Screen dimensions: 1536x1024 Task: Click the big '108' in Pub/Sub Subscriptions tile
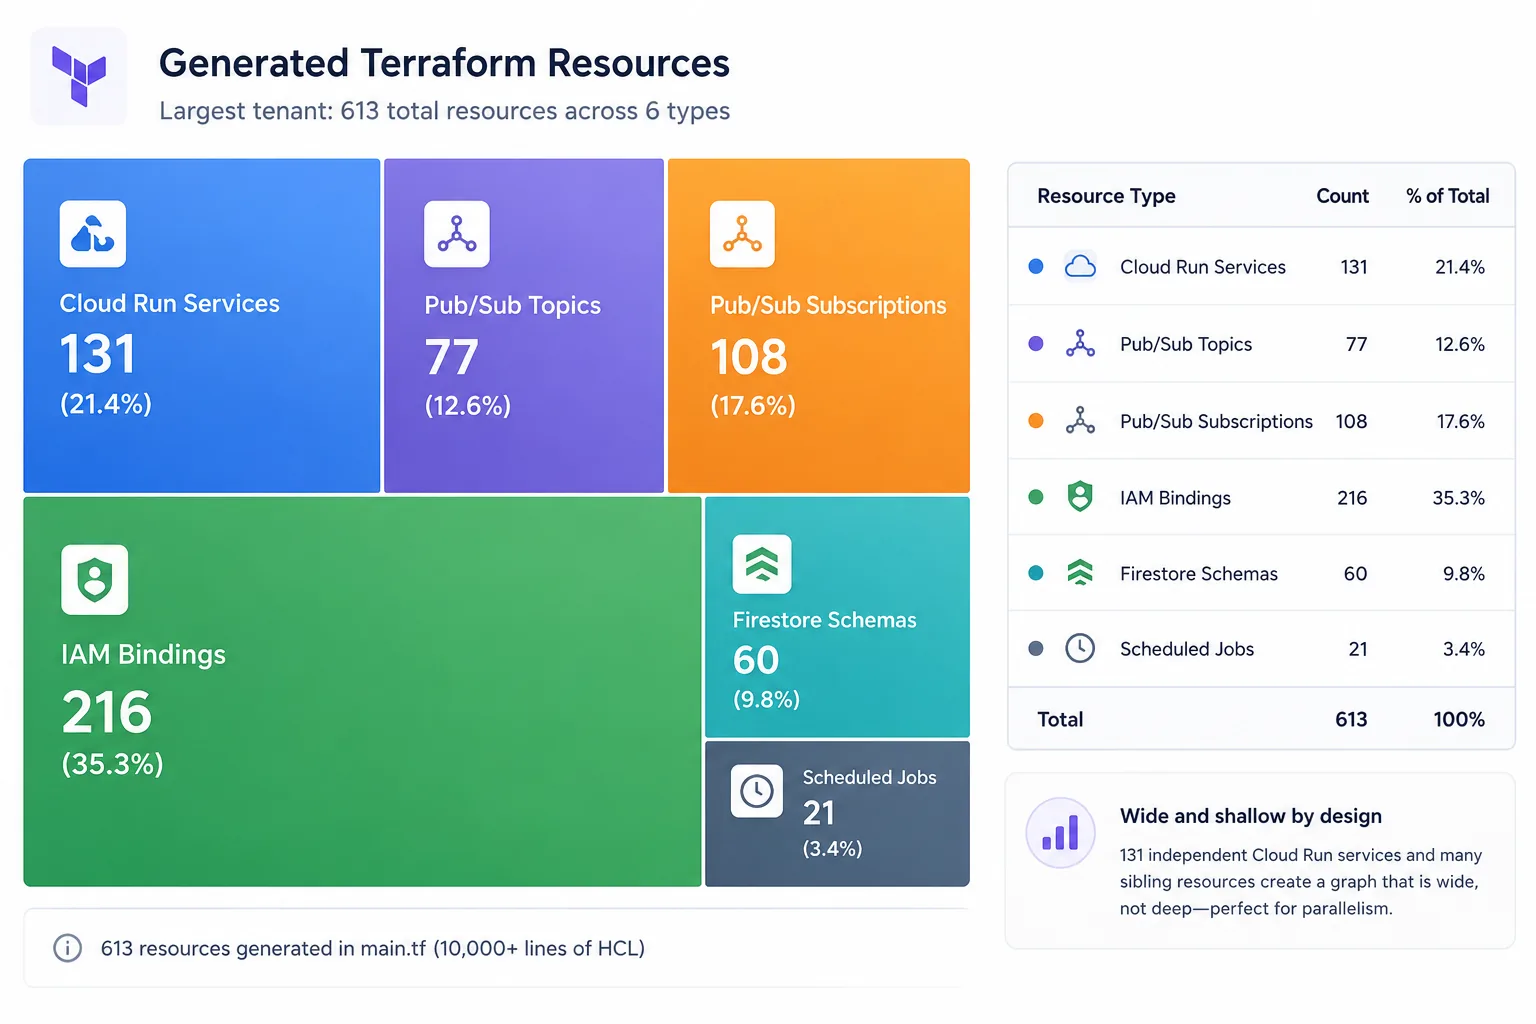(749, 357)
